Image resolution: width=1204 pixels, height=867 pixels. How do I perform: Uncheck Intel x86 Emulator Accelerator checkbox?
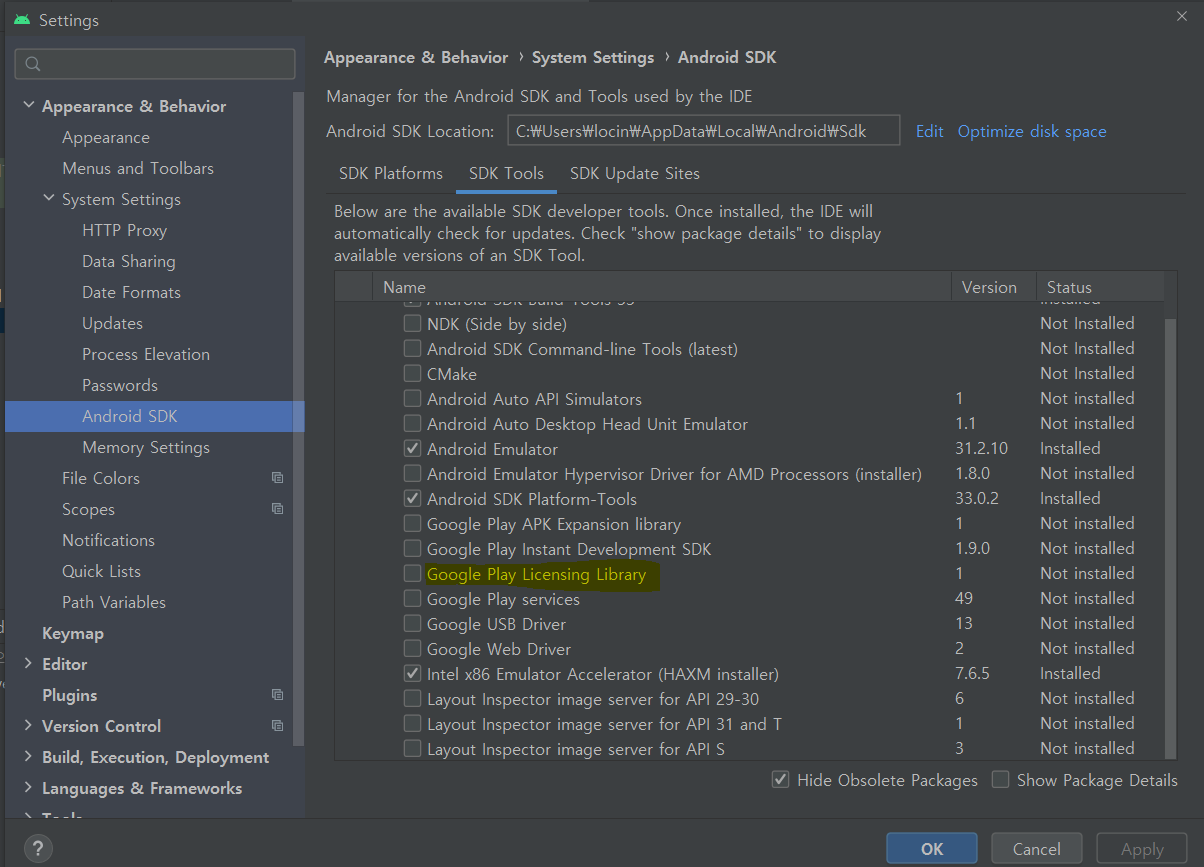412,674
